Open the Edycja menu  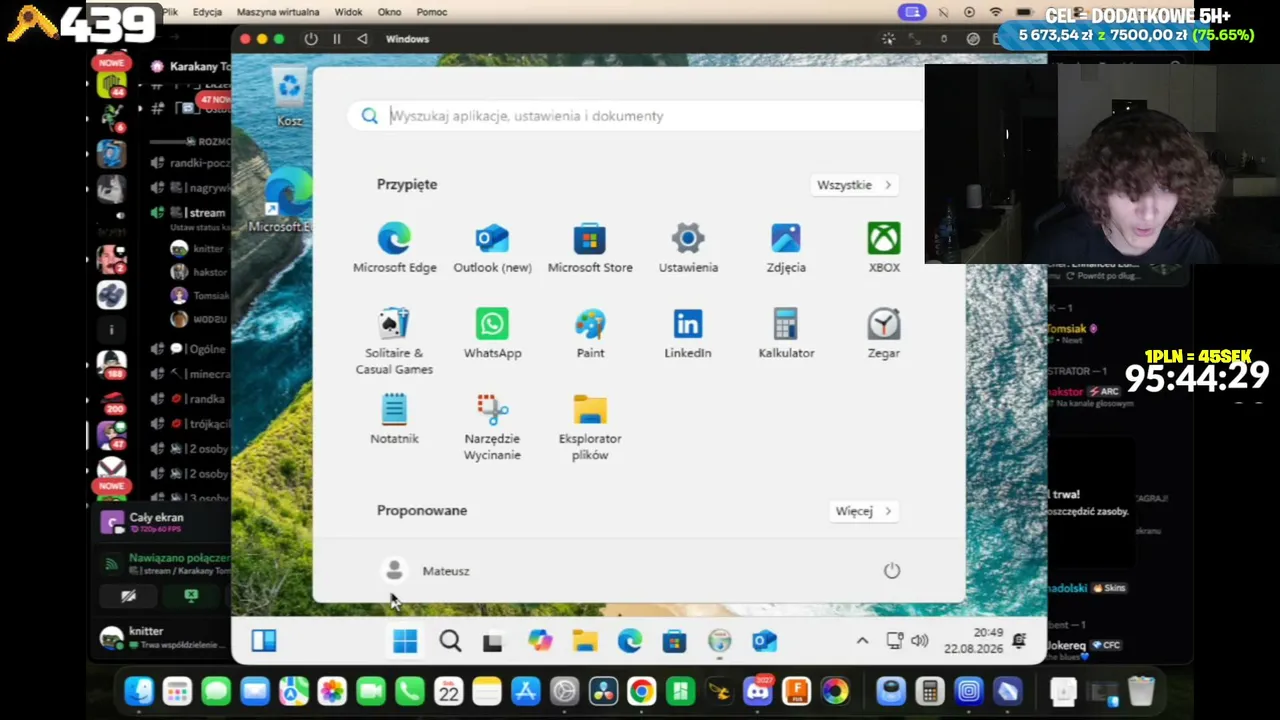point(207,12)
